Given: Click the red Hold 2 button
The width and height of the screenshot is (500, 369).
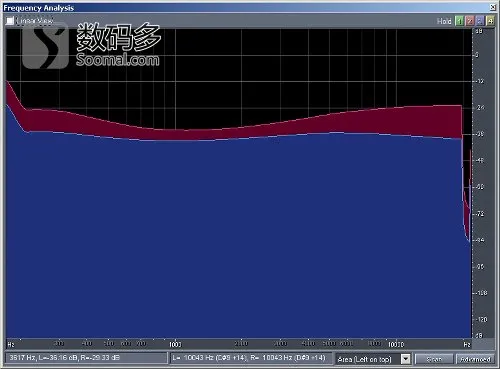Looking at the screenshot, I should (470, 21).
